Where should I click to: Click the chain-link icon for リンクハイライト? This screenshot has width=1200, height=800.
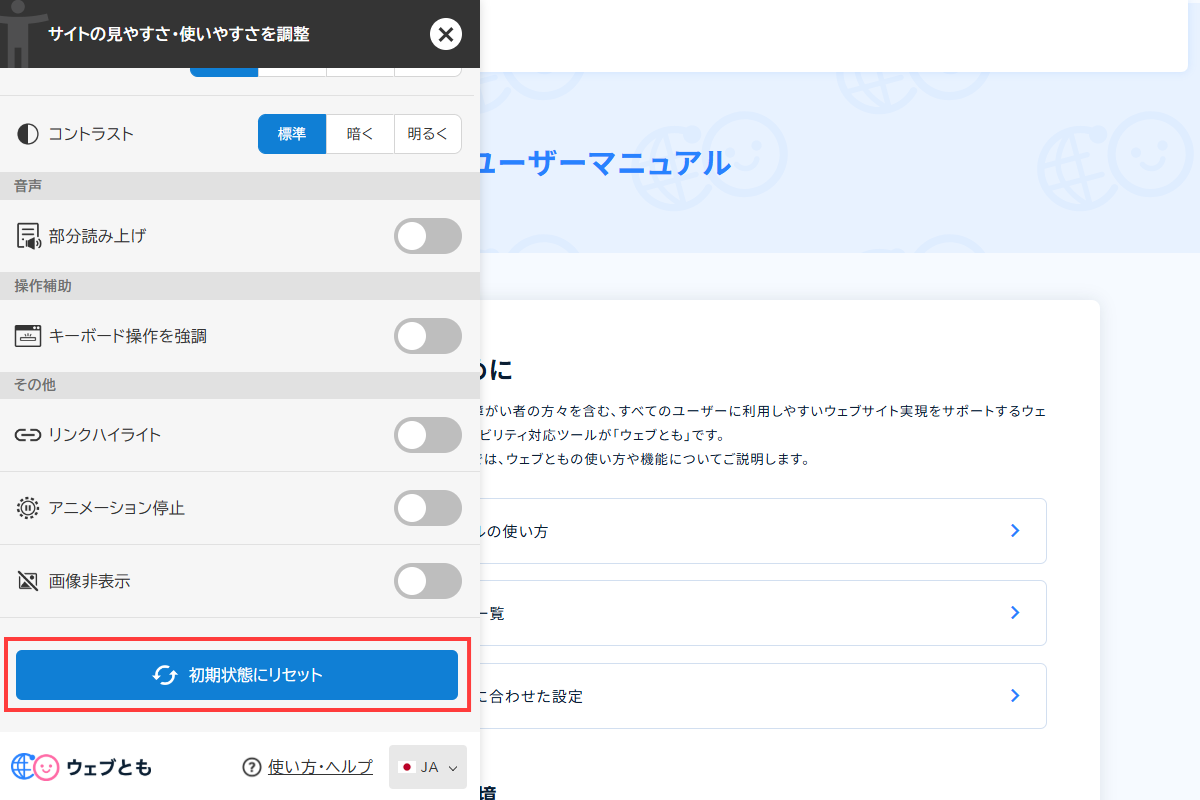[x=27, y=435]
